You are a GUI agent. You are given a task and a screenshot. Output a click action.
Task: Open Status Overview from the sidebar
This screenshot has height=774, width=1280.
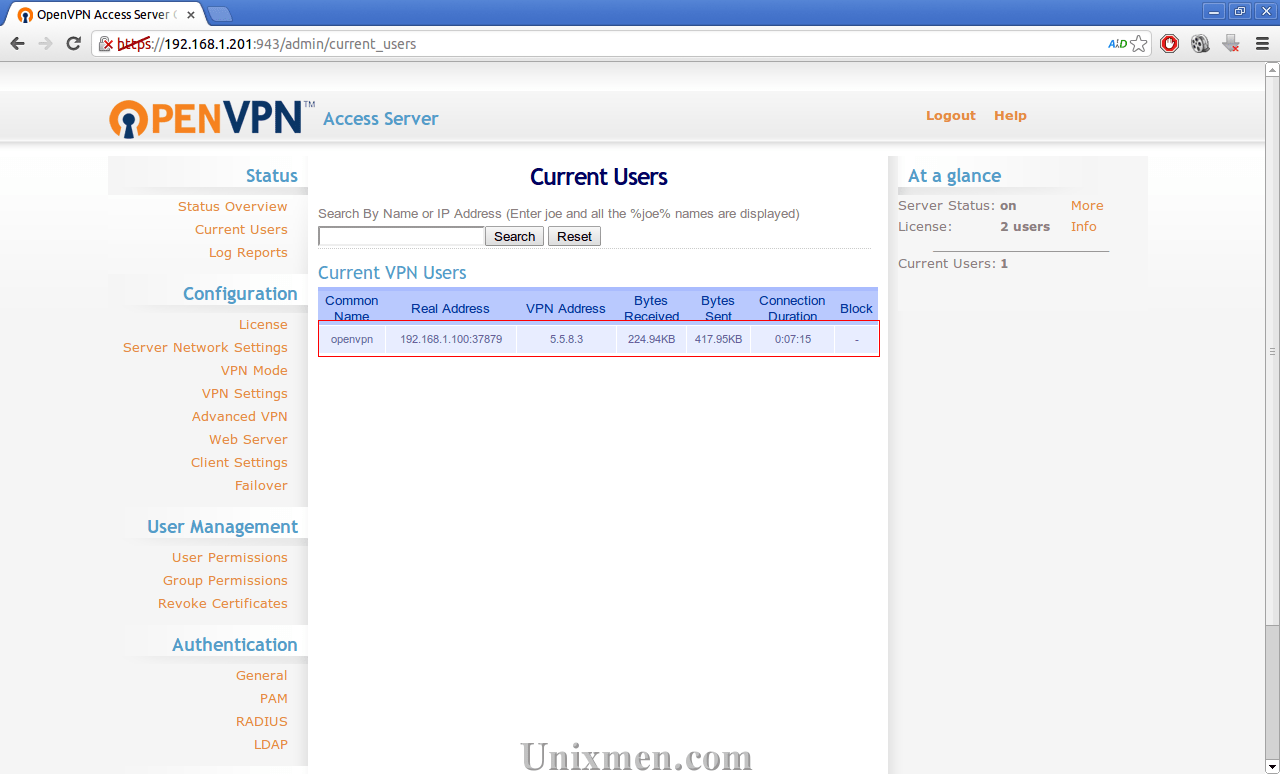coord(233,206)
